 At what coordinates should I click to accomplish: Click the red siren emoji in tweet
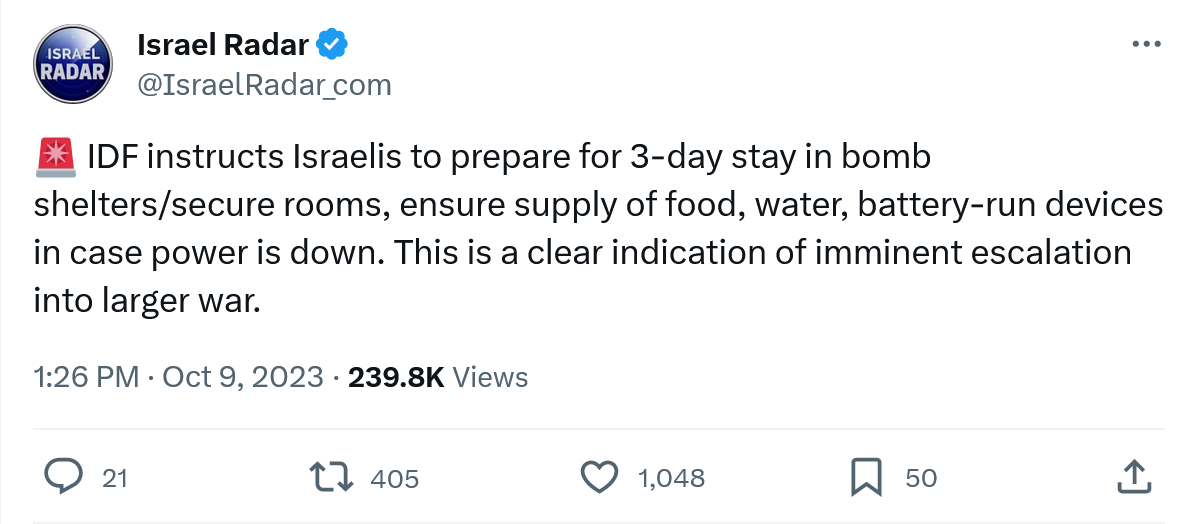54,158
